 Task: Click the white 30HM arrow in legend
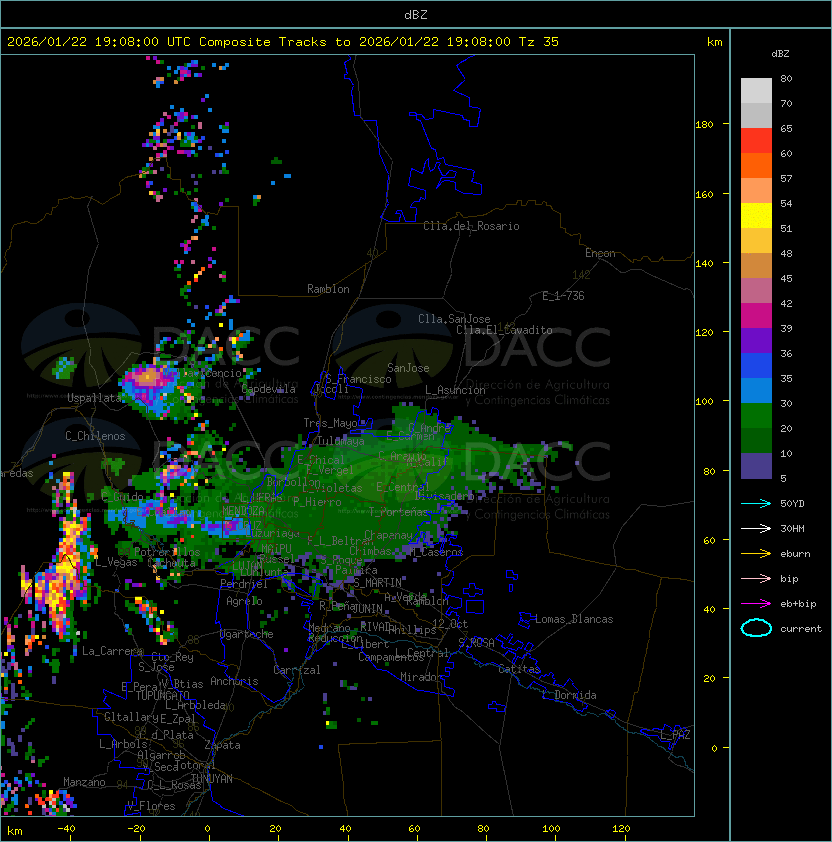coord(756,528)
